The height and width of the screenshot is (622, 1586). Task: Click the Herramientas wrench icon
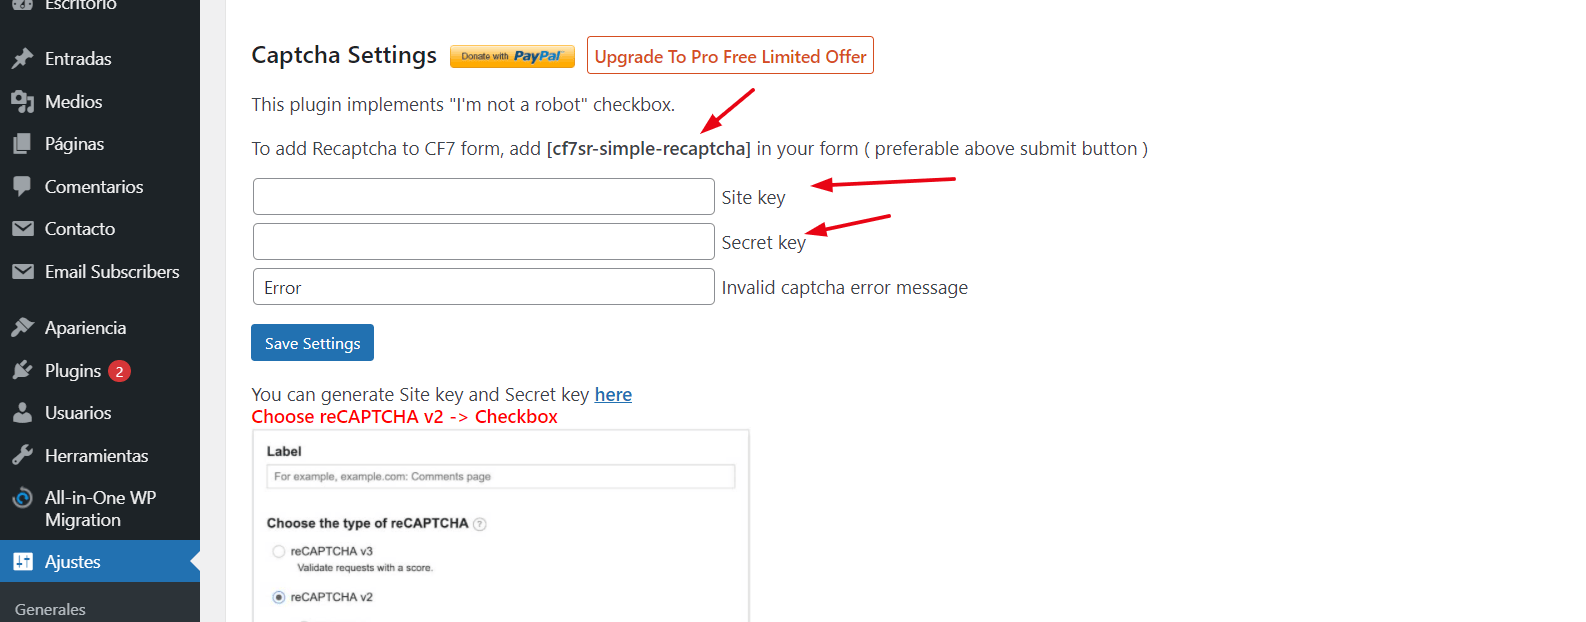pyautogui.click(x=23, y=455)
